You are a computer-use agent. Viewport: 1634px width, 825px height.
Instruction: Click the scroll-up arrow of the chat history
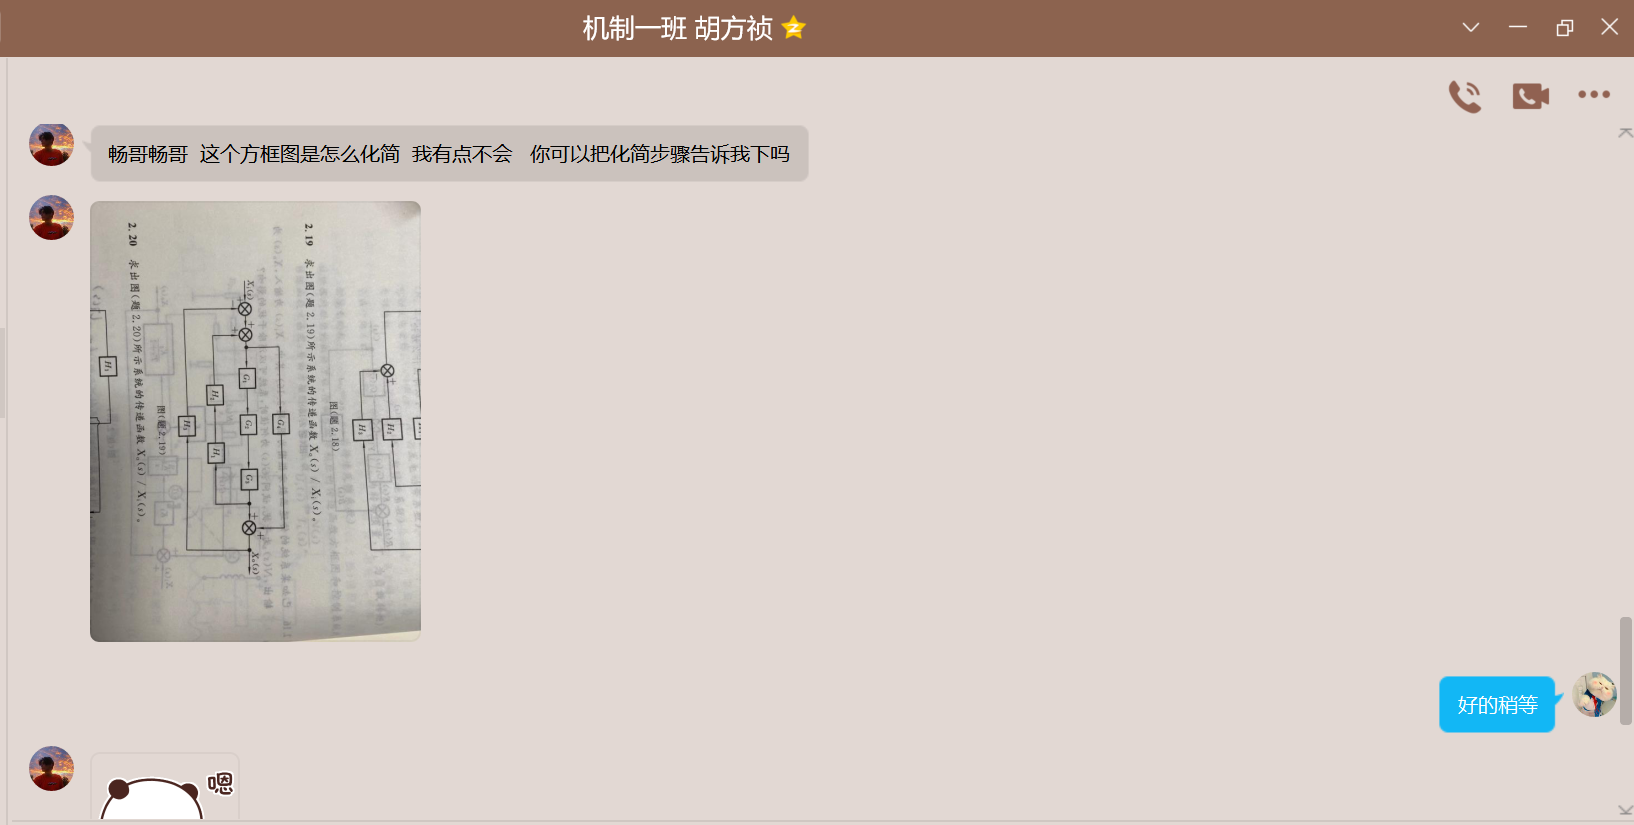pos(1625,133)
